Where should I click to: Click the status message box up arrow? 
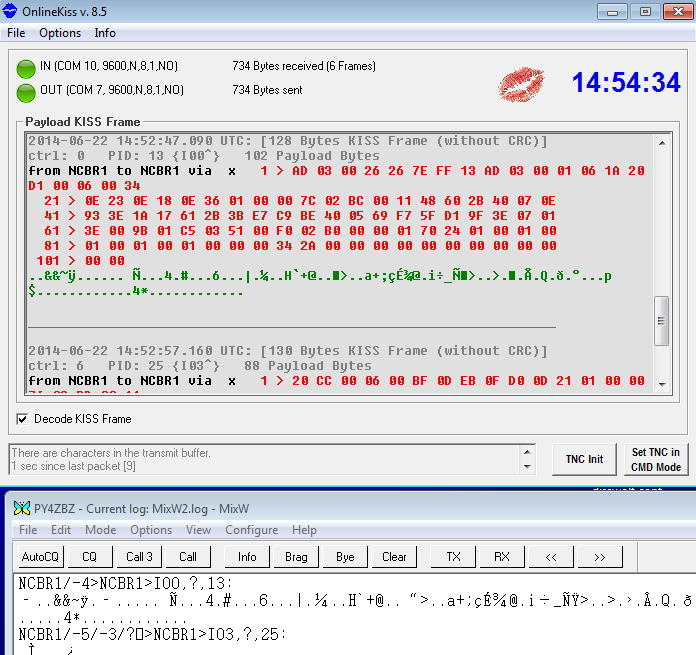pyautogui.click(x=527, y=452)
